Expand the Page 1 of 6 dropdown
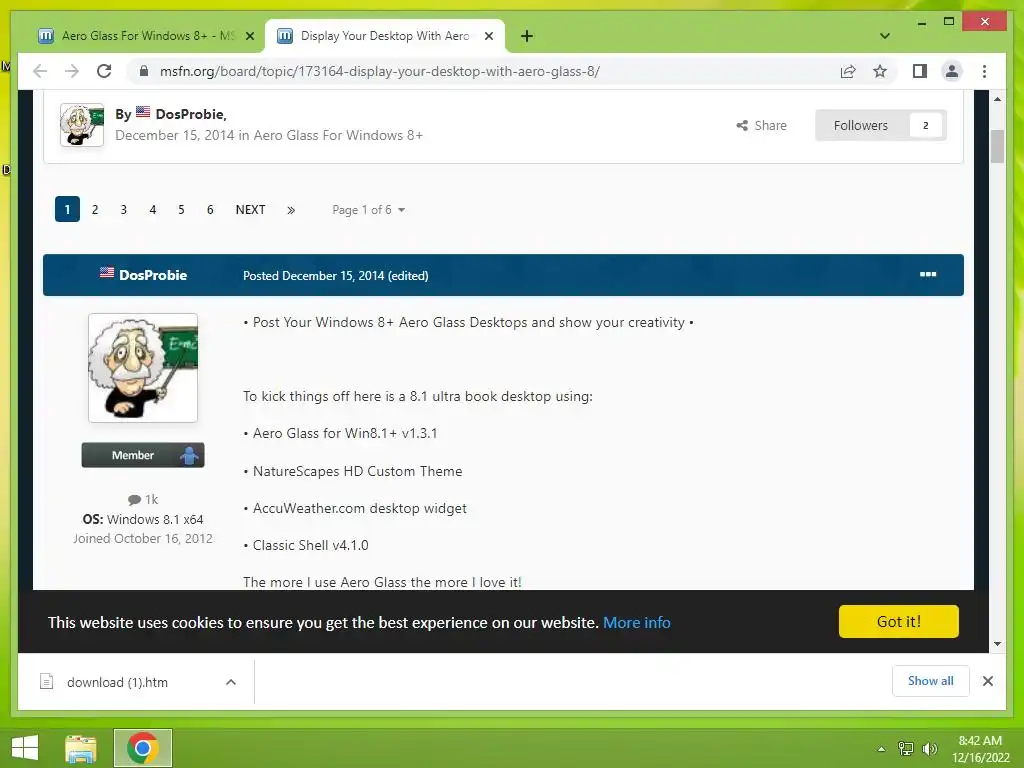 (x=368, y=210)
